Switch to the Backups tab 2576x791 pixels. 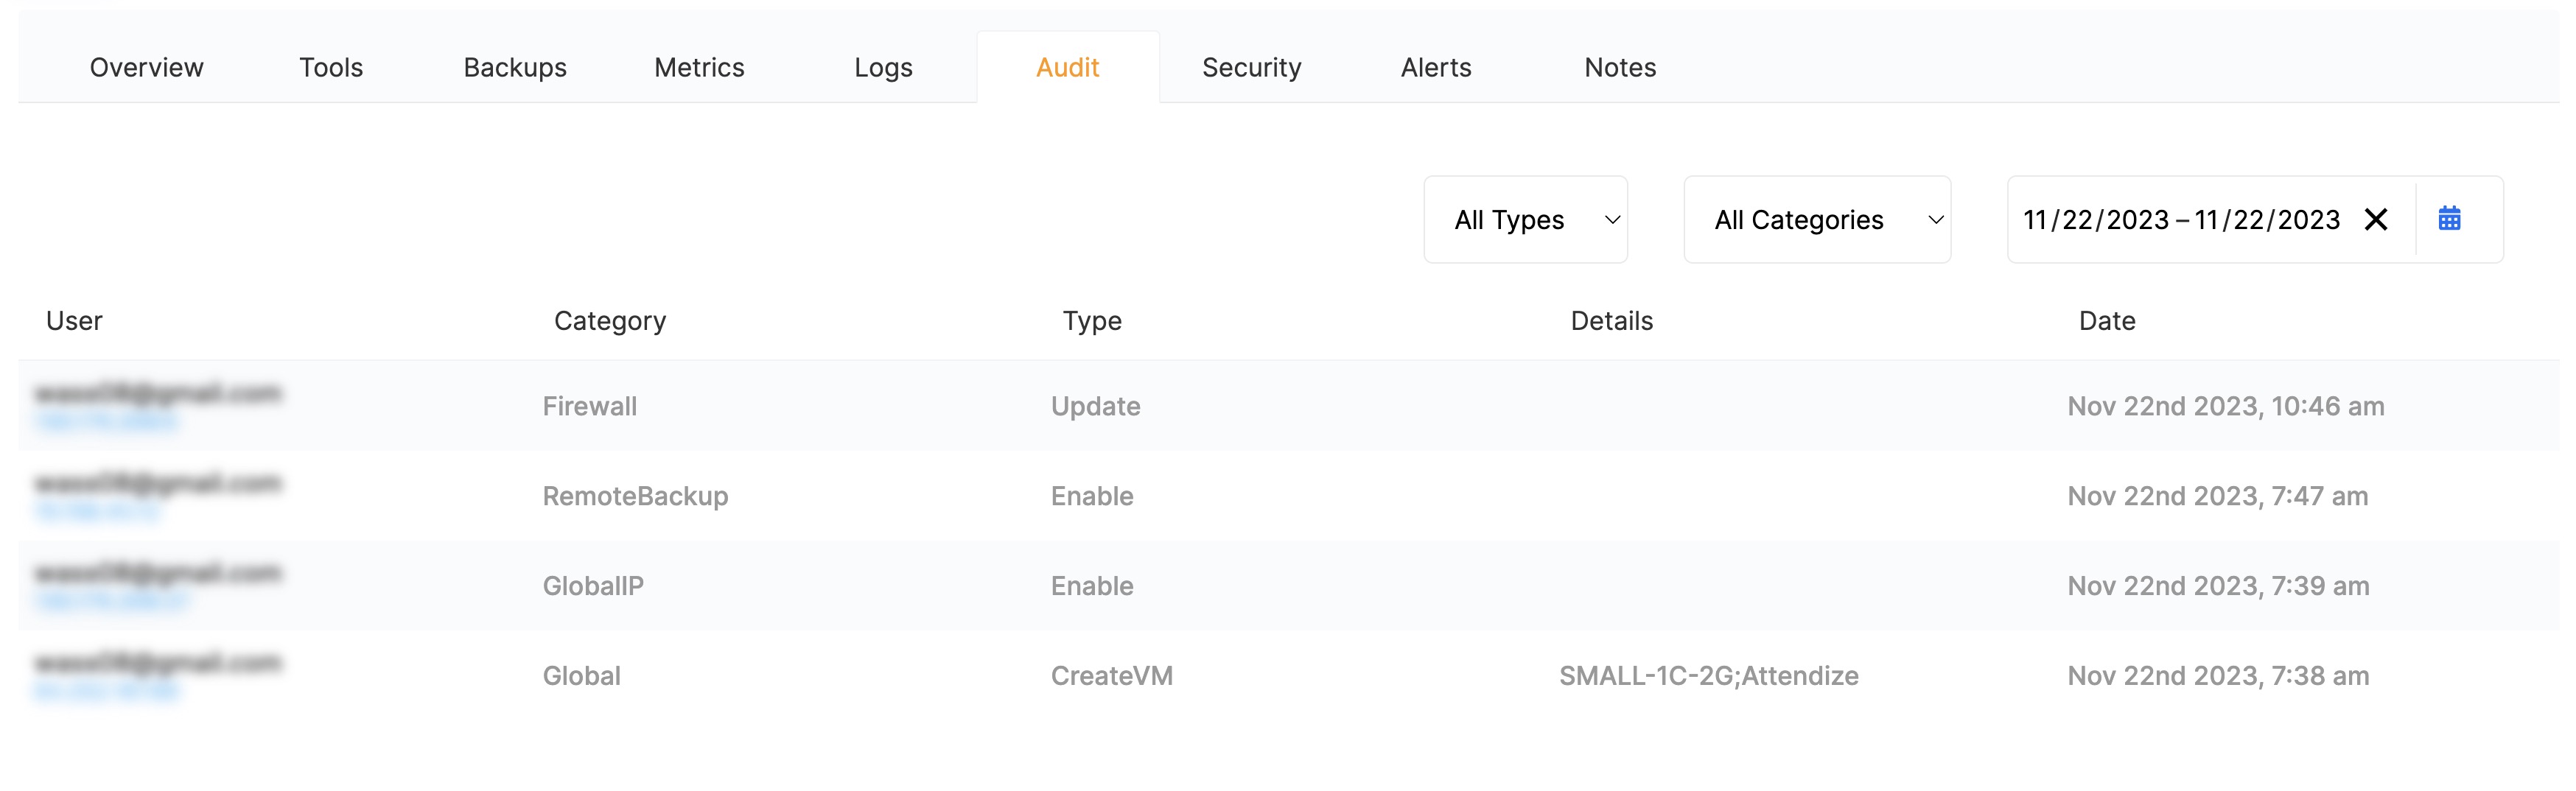[x=515, y=67]
